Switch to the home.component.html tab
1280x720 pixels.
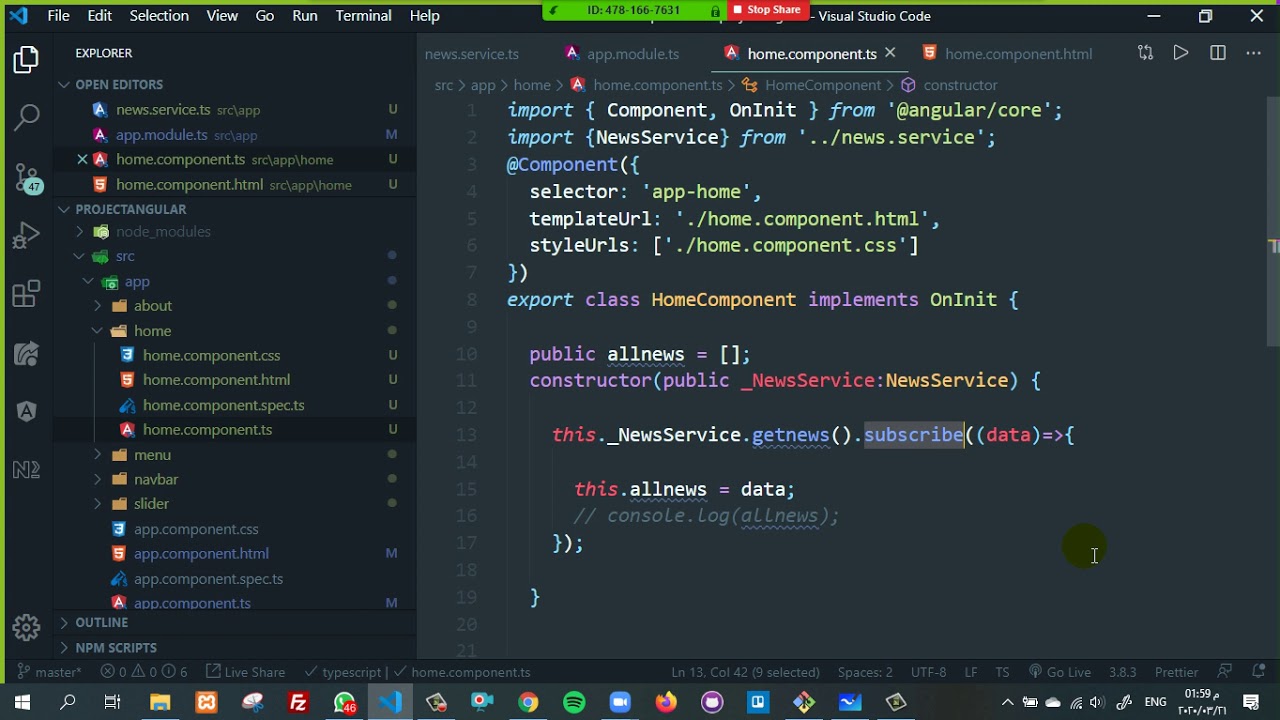pyautogui.click(x=1018, y=54)
